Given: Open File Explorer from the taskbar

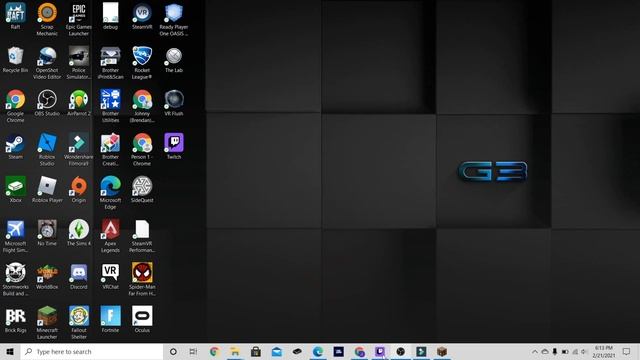Looking at the screenshot, I should (x=235, y=351).
